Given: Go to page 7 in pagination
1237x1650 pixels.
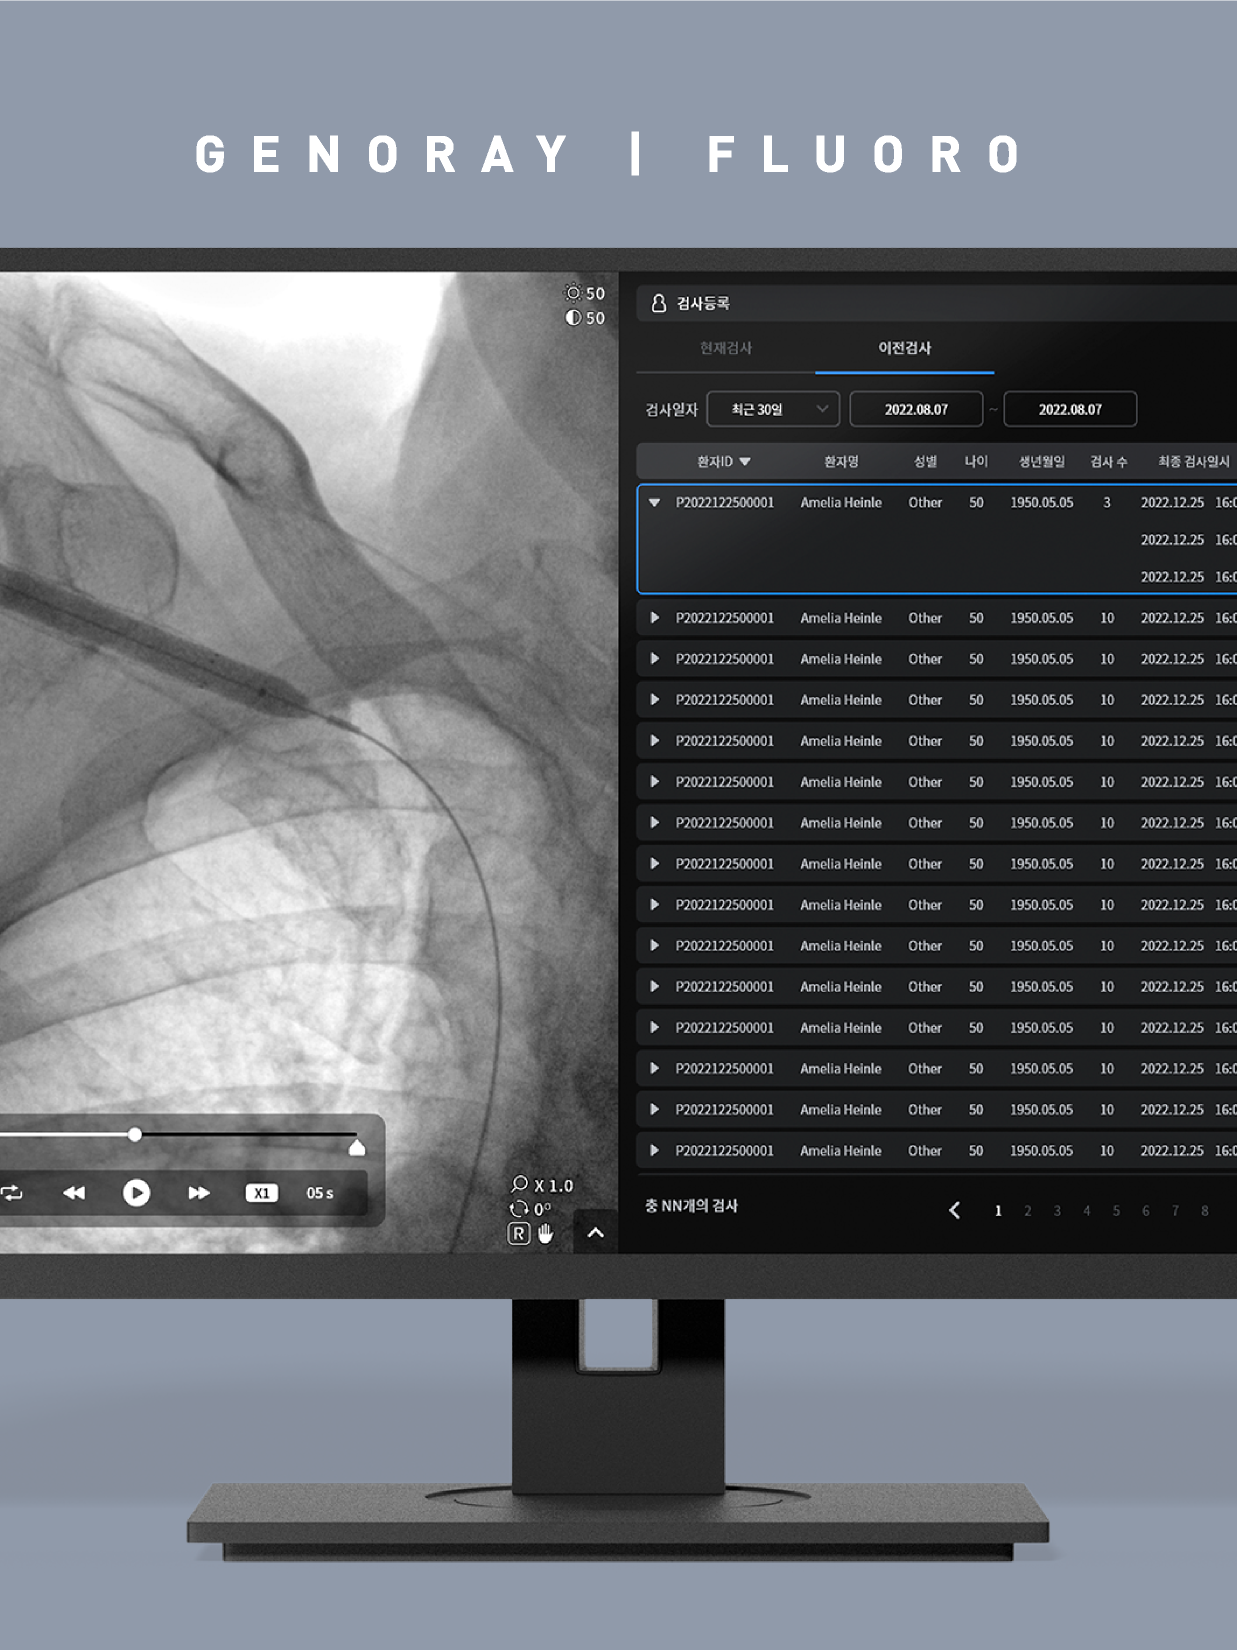Looking at the screenshot, I should [1175, 1211].
